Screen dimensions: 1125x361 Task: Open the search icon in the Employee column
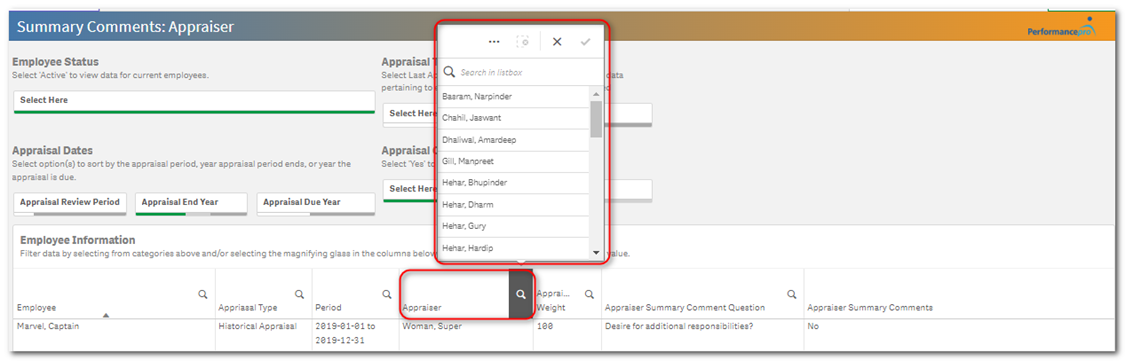[202, 294]
